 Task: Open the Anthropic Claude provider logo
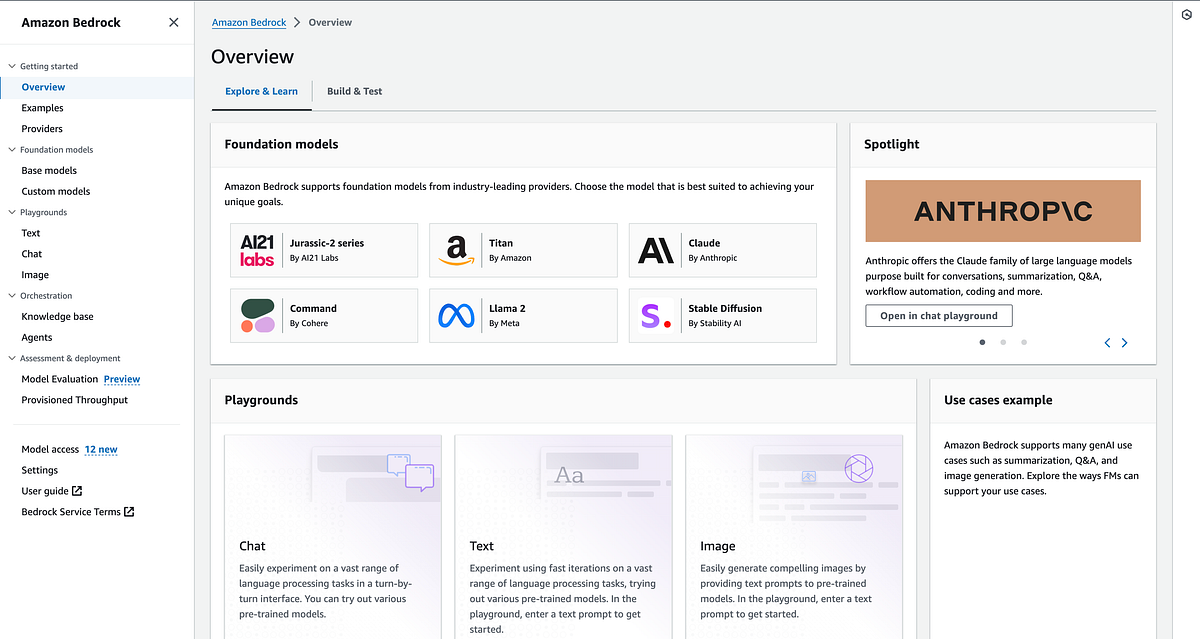pyautogui.click(x=657, y=250)
